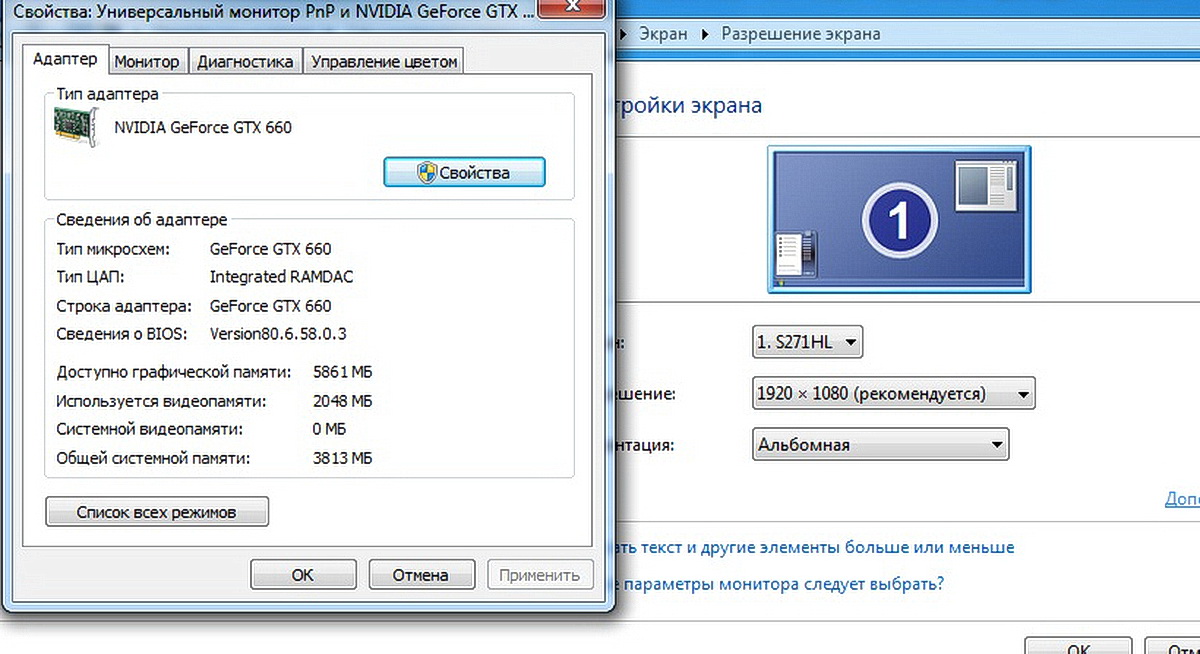Click the breadcrumb arrow before Разрешение экрана

703,34
